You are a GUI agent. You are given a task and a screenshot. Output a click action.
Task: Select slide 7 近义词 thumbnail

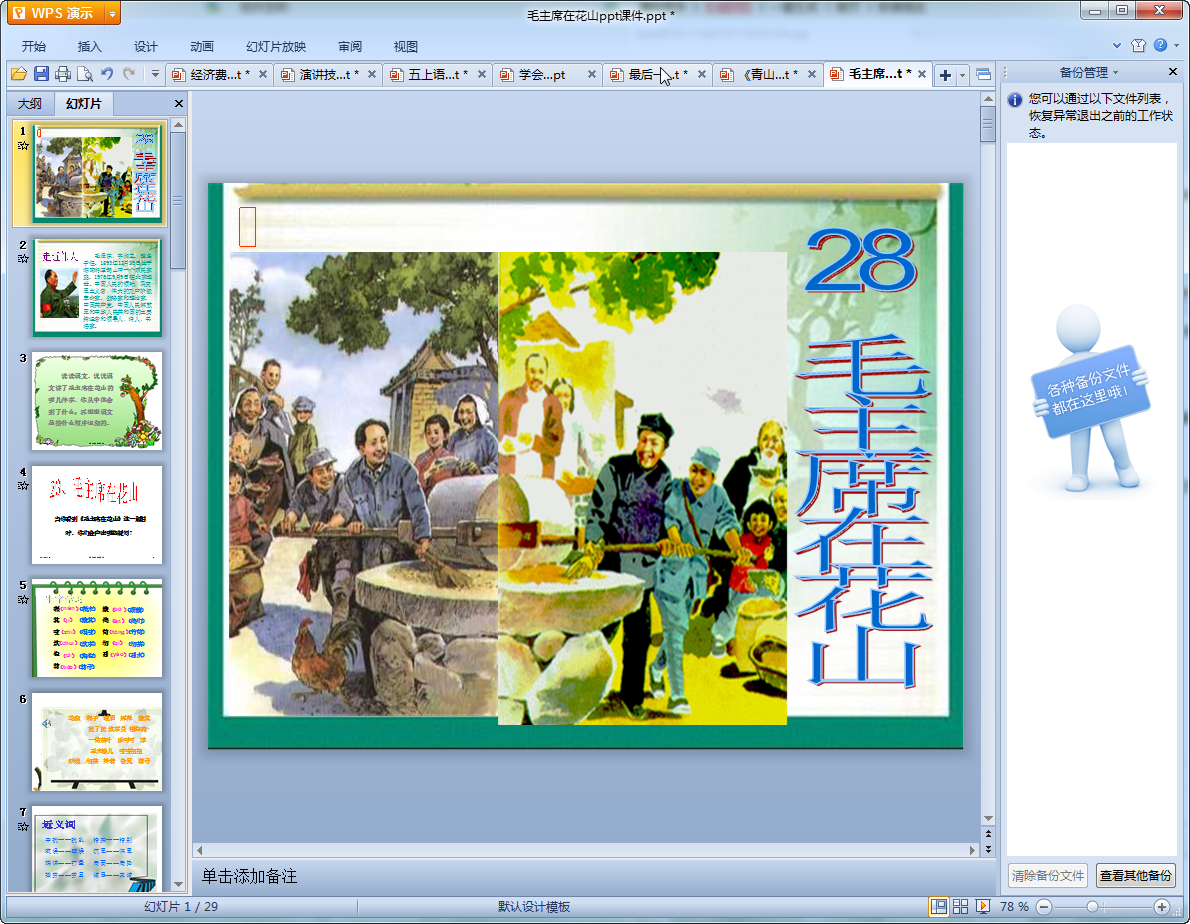pyautogui.click(x=97, y=848)
